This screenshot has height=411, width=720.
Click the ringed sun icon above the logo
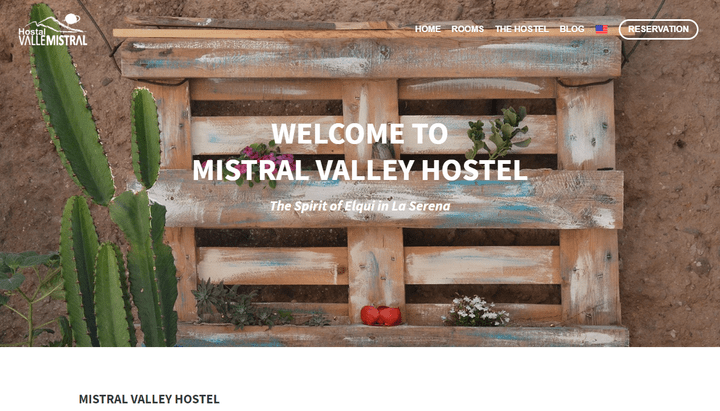click(73, 19)
